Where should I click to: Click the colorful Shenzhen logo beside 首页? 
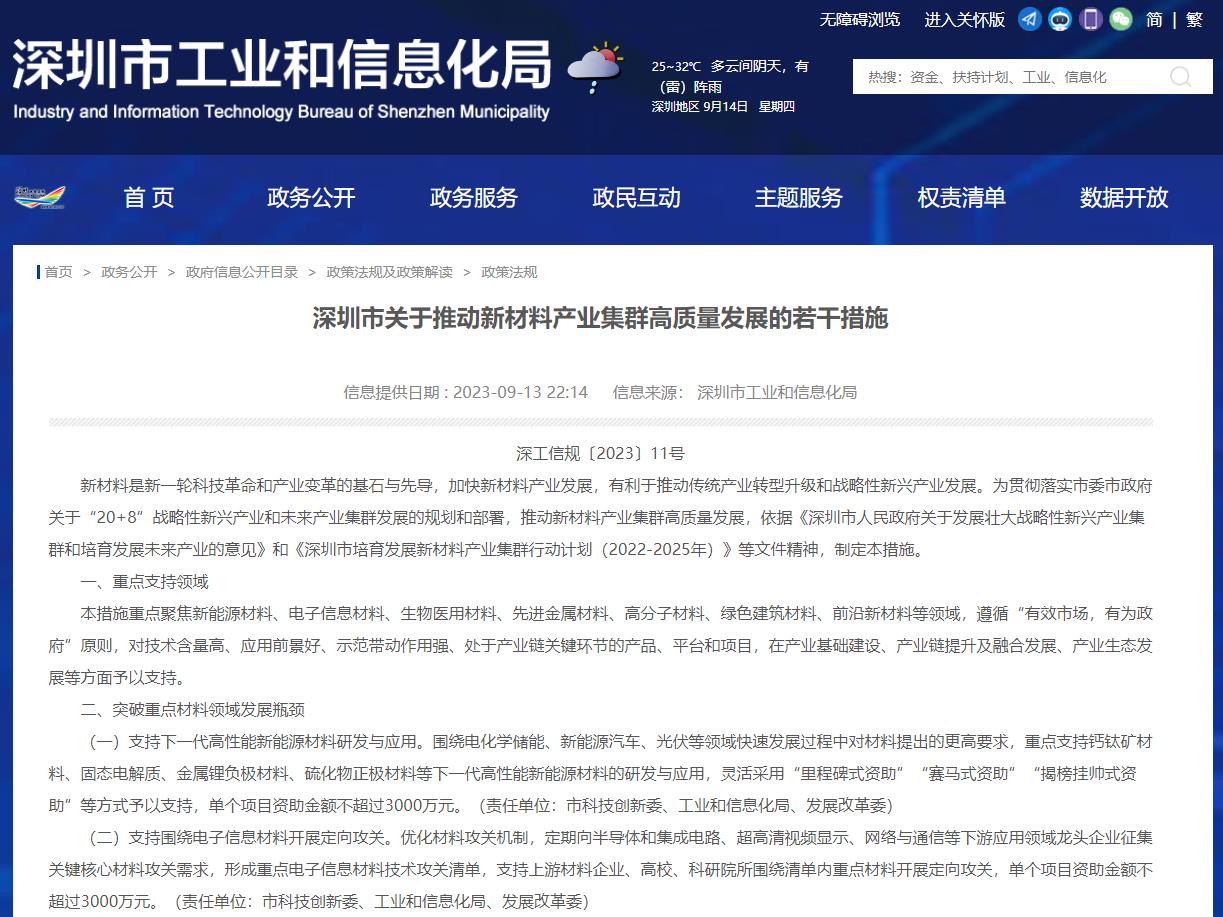pos(40,197)
